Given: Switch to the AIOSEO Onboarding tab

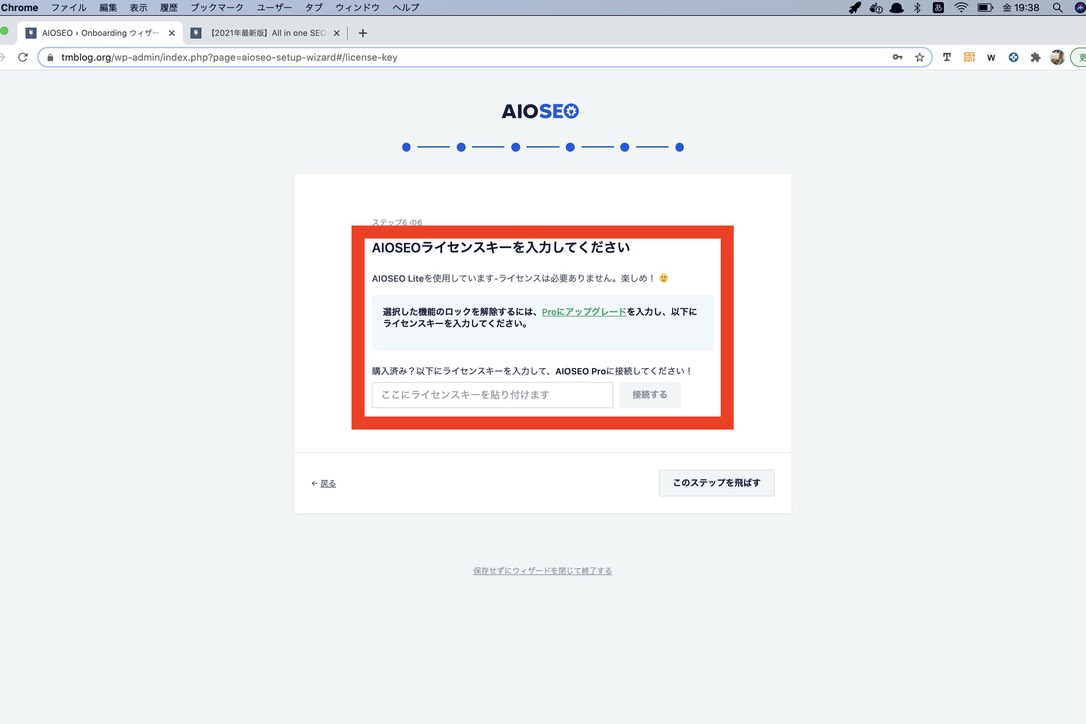Looking at the screenshot, I should tap(100, 33).
